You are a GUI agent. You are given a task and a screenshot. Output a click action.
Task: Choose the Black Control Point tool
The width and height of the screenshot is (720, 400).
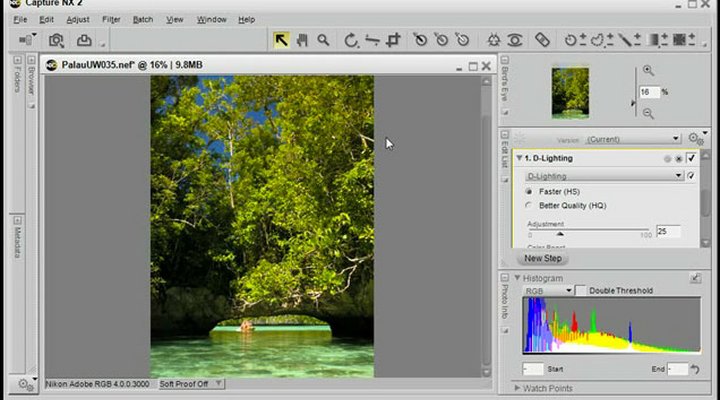420,40
